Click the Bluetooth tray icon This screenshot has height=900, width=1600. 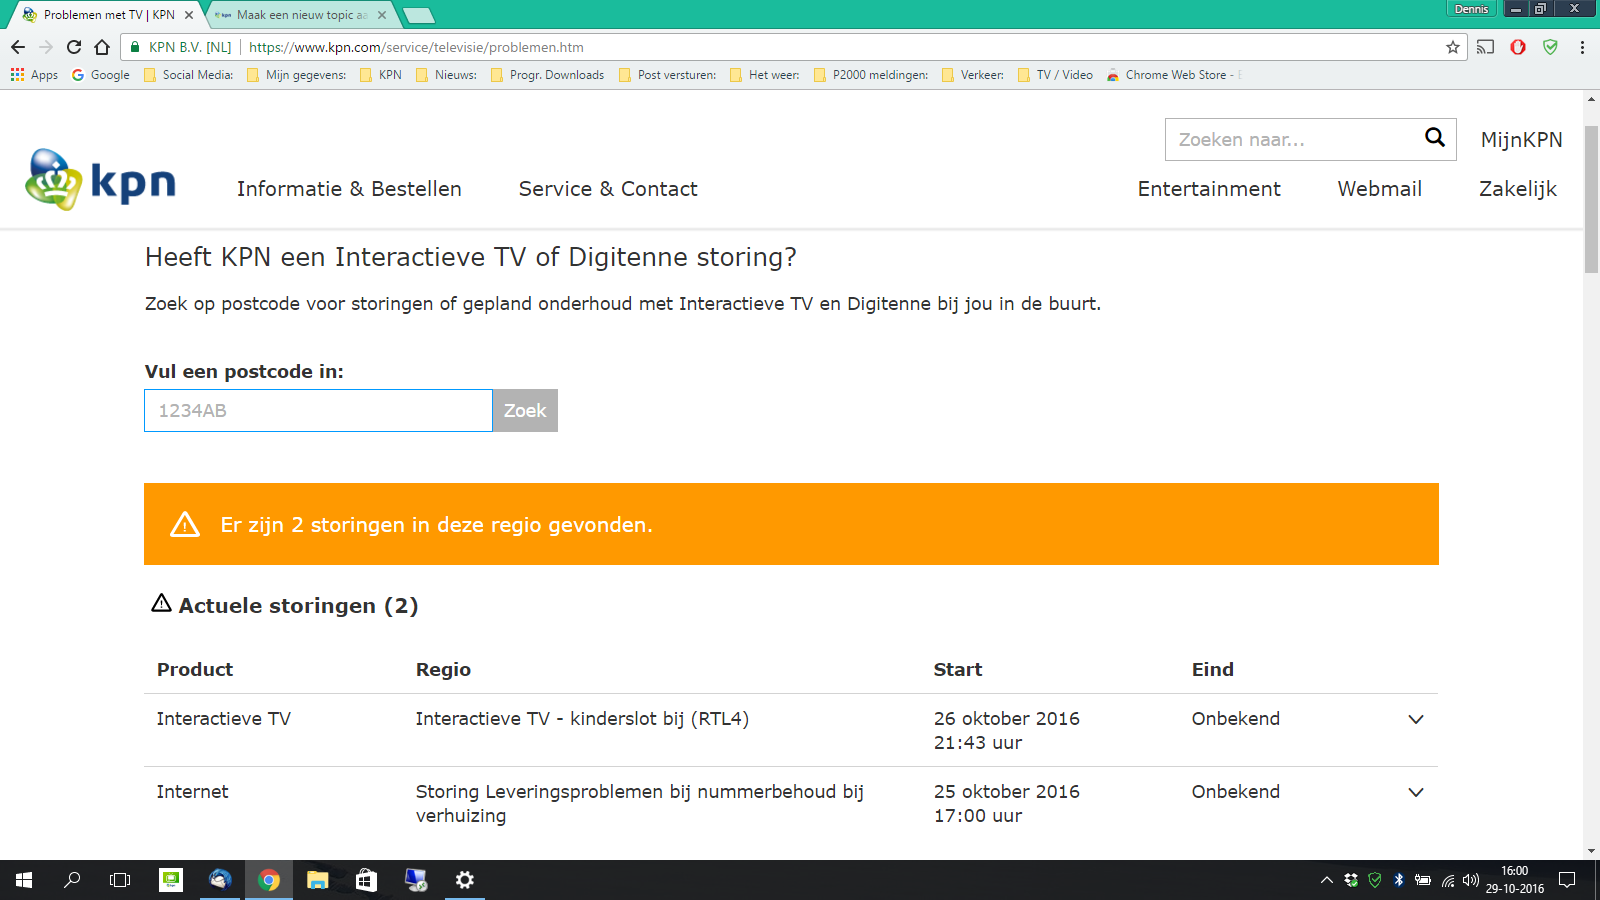click(1398, 880)
